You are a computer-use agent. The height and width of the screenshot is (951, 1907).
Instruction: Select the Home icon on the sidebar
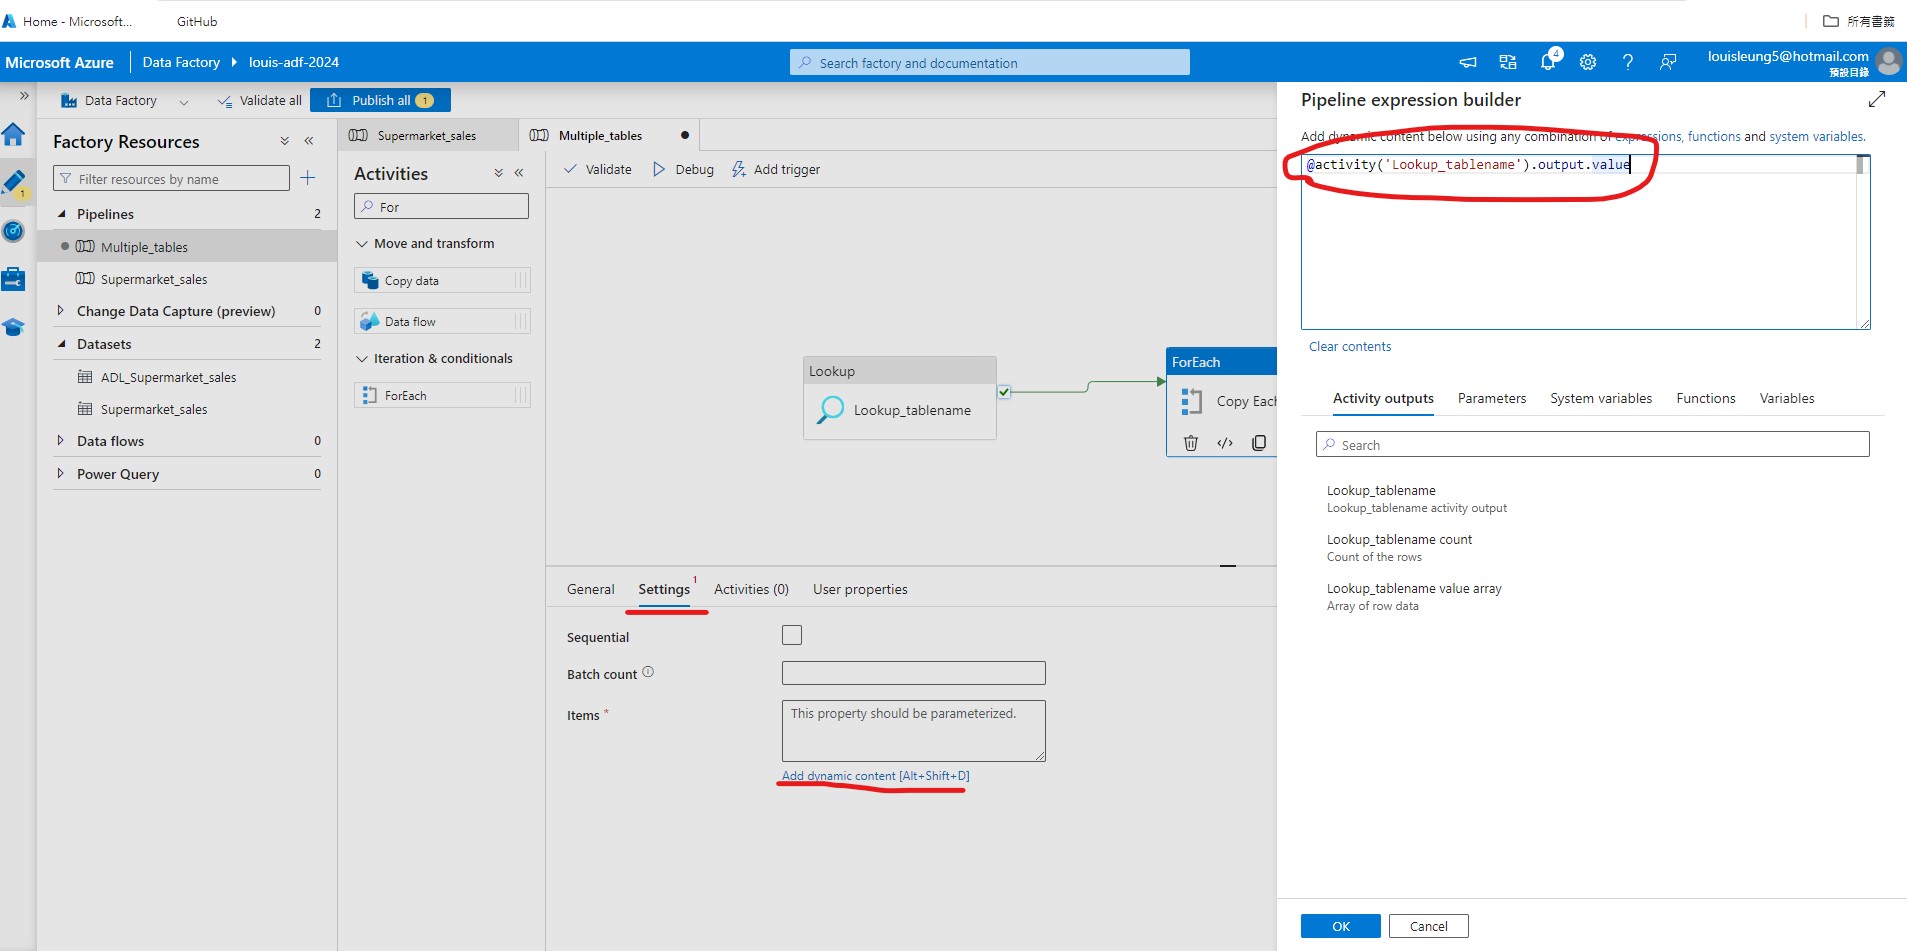tap(15, 134)
